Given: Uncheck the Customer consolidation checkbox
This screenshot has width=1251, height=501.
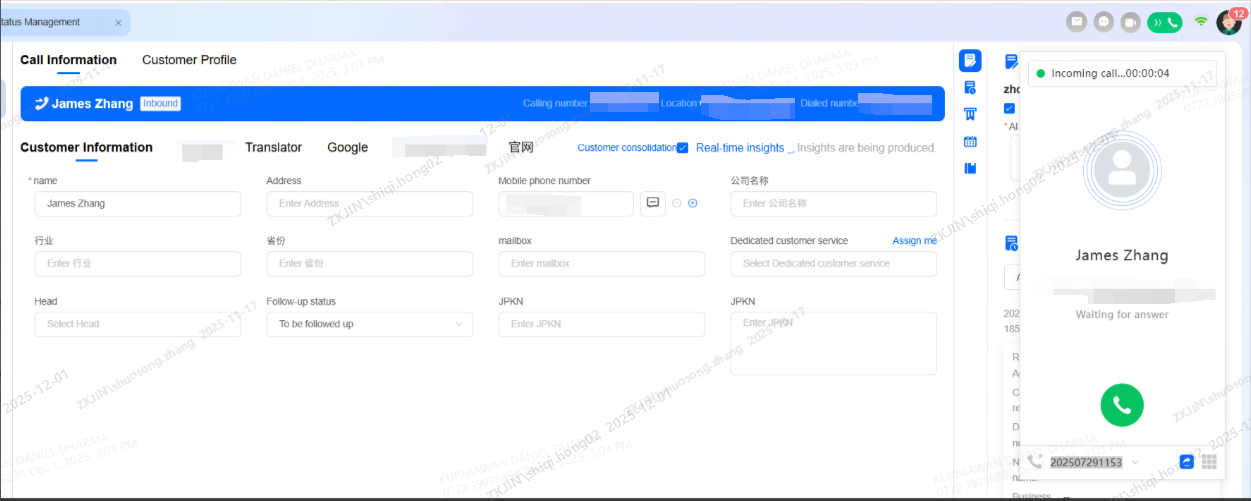Looking at the screenshot, I should 682,148.
